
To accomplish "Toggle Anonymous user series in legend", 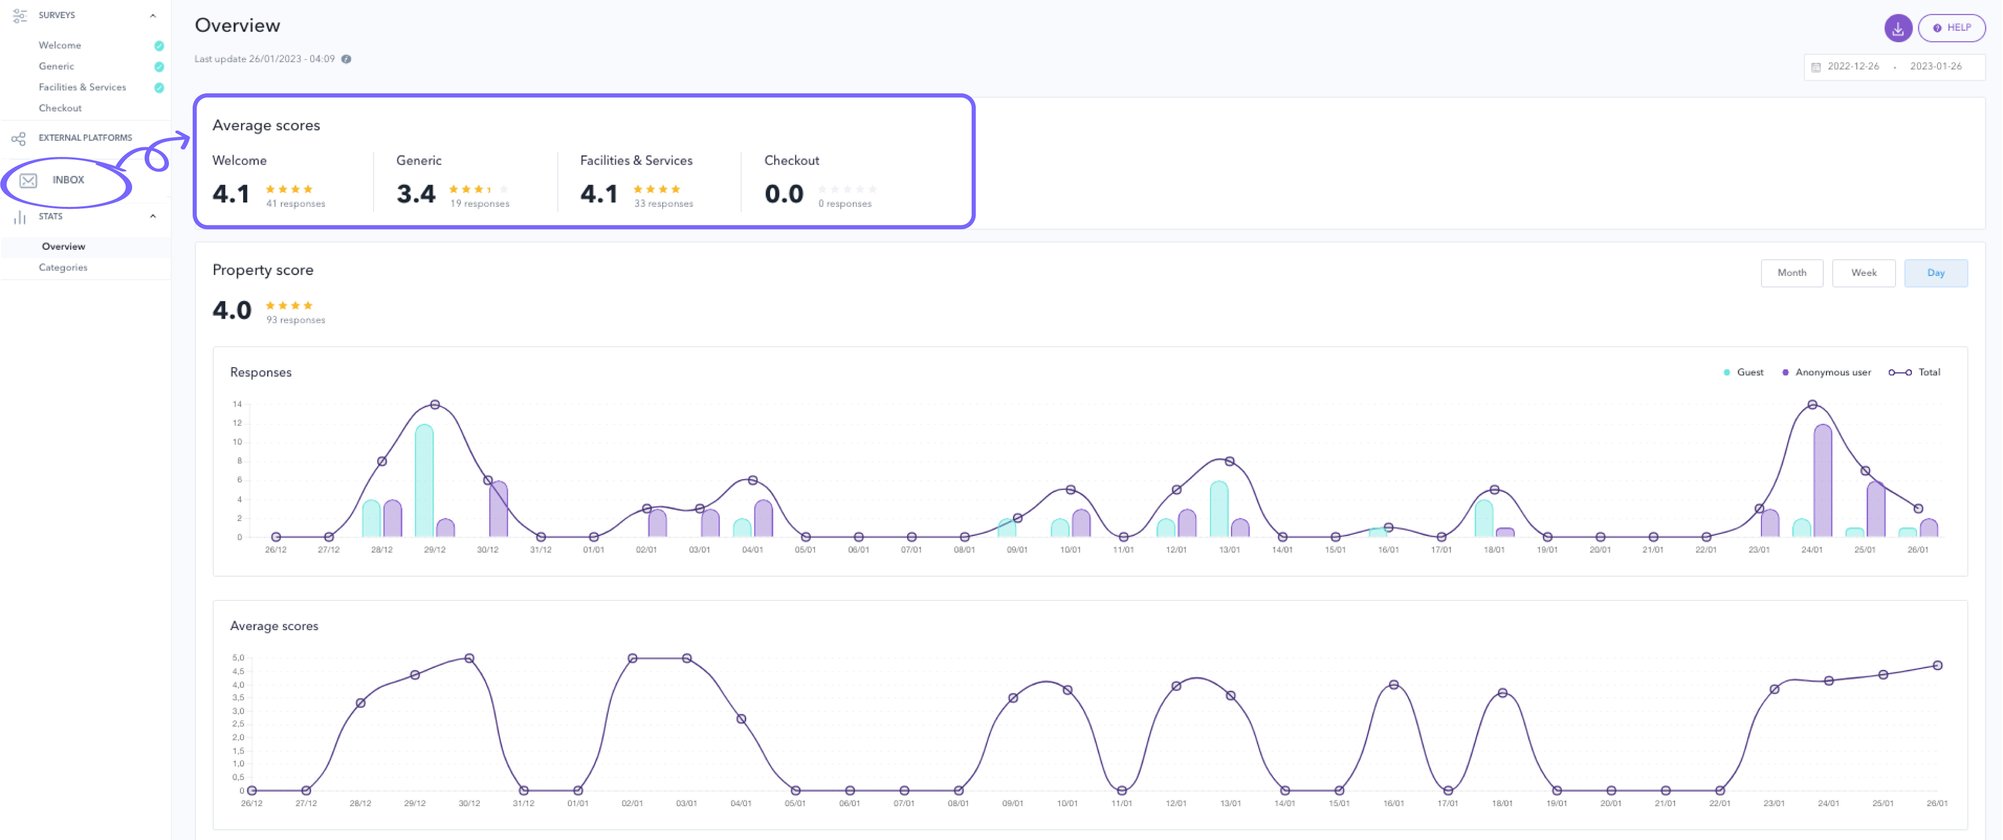I will click(1826, 372).
